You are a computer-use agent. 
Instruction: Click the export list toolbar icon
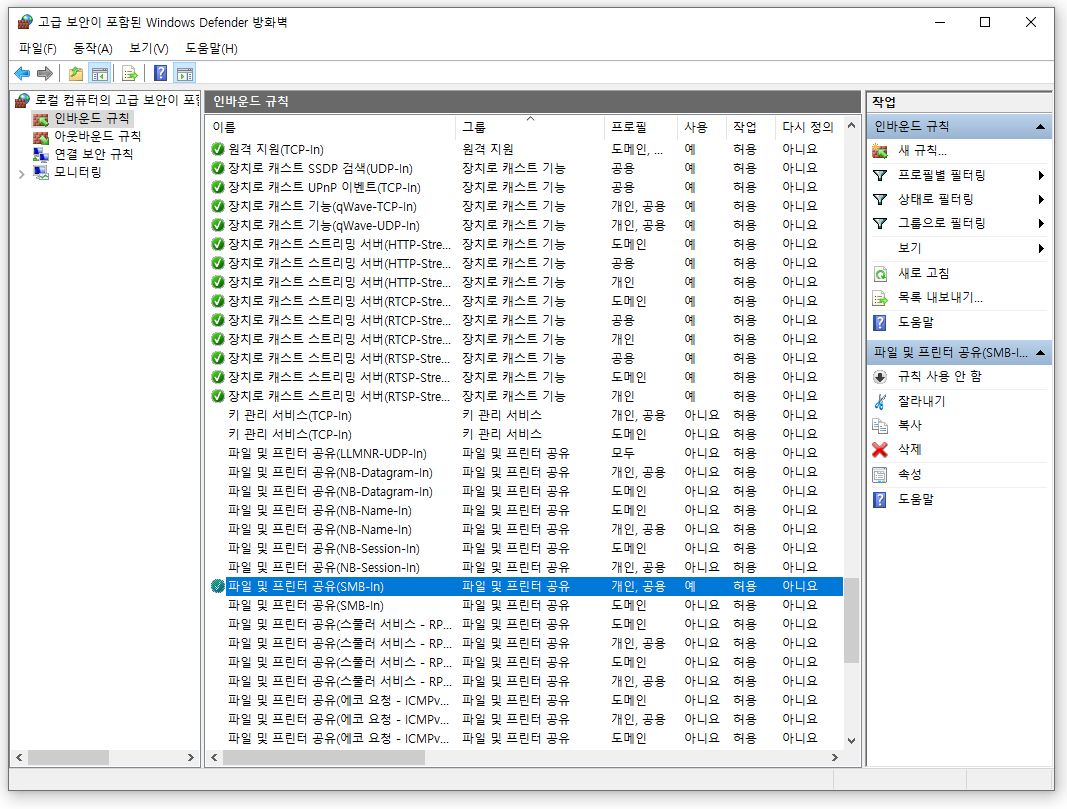point(129,73)
